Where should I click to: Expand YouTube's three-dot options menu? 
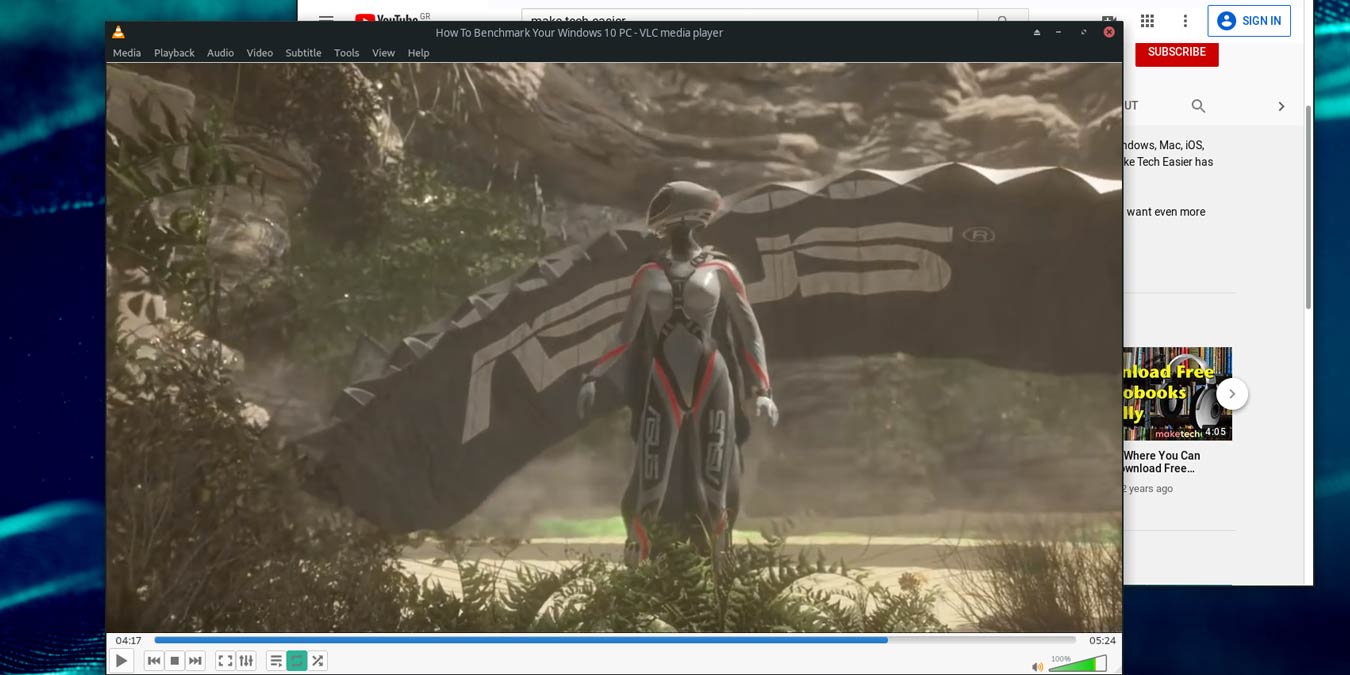pos(1185,20)
